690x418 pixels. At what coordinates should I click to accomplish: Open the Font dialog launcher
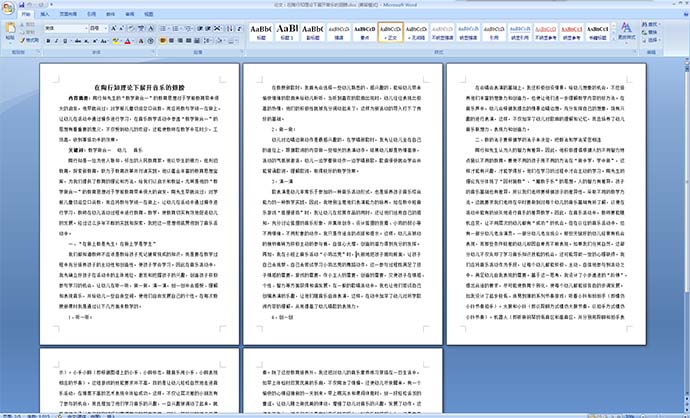153,52
